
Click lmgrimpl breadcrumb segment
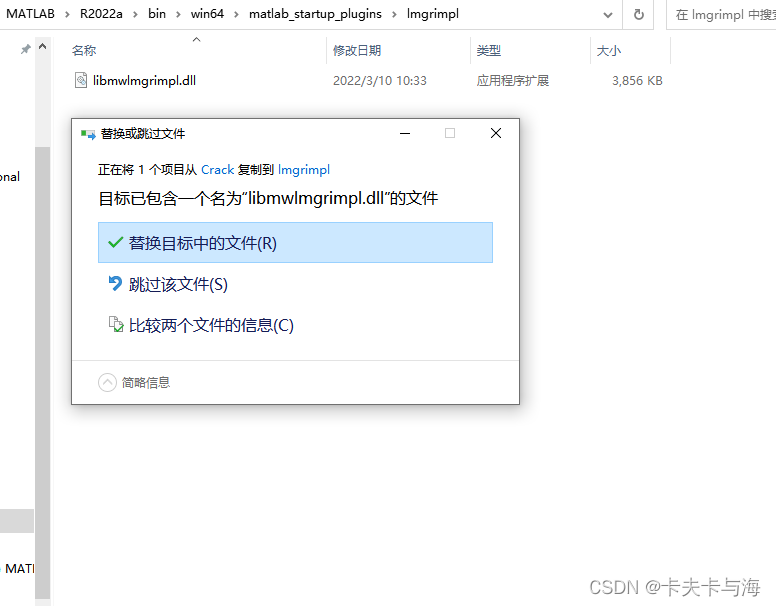coord(433,14)
